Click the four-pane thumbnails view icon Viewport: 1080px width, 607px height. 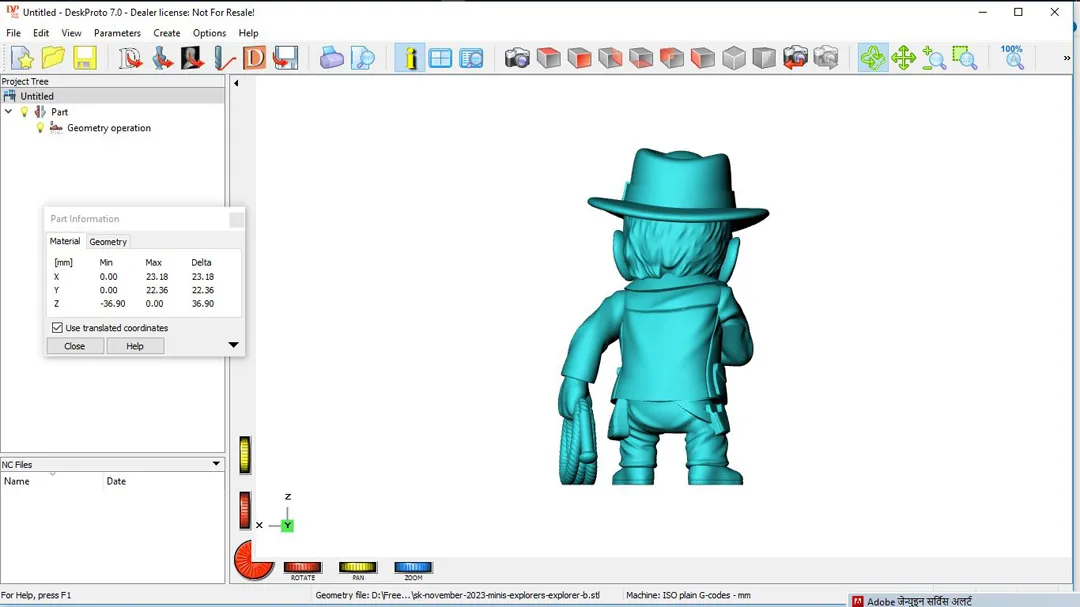coord(440,58)
